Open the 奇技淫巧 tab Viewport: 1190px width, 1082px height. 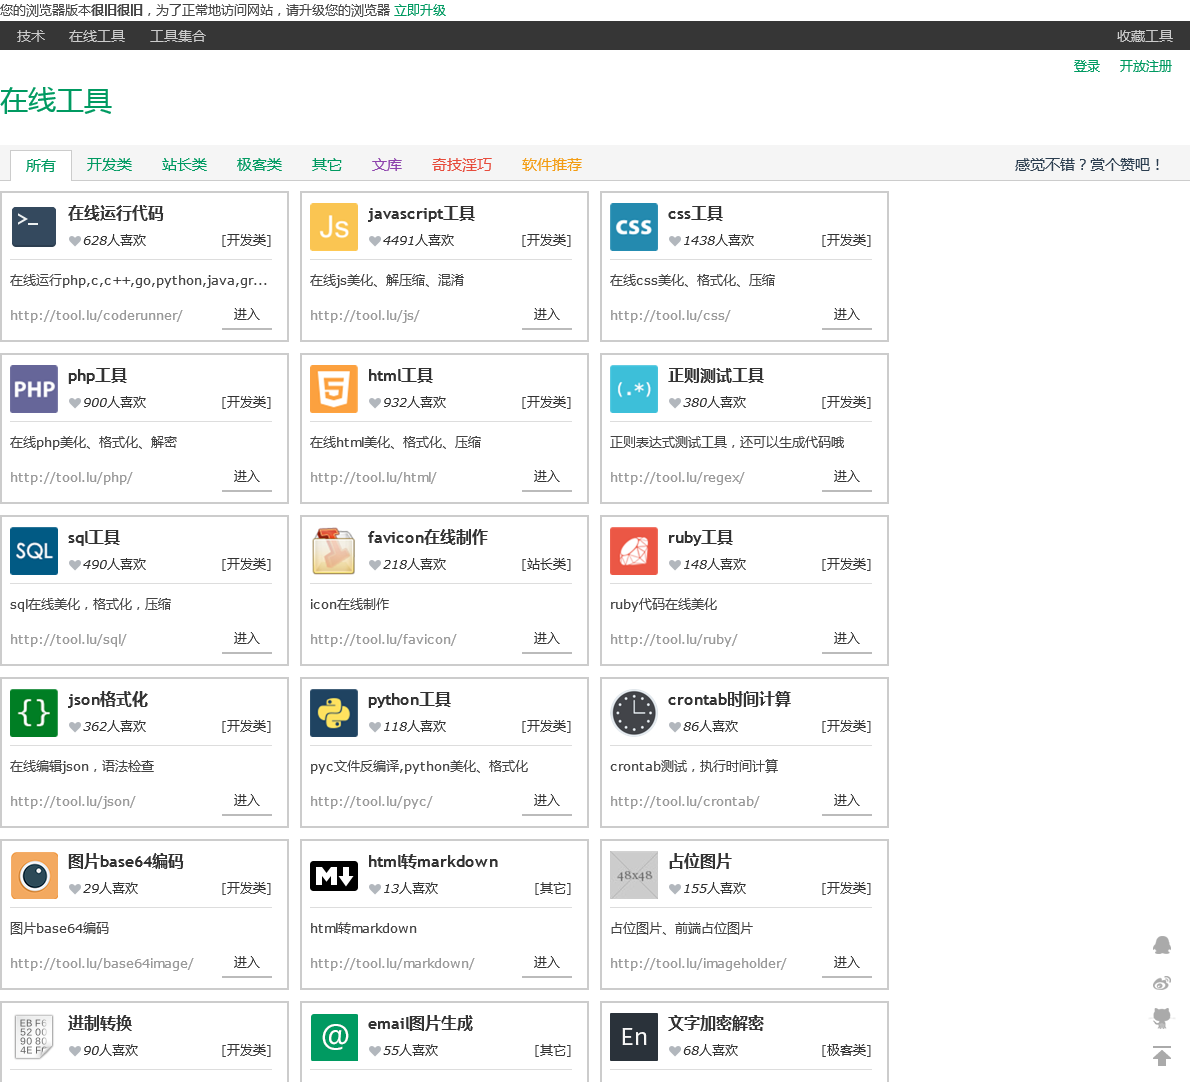coord(462,165)
